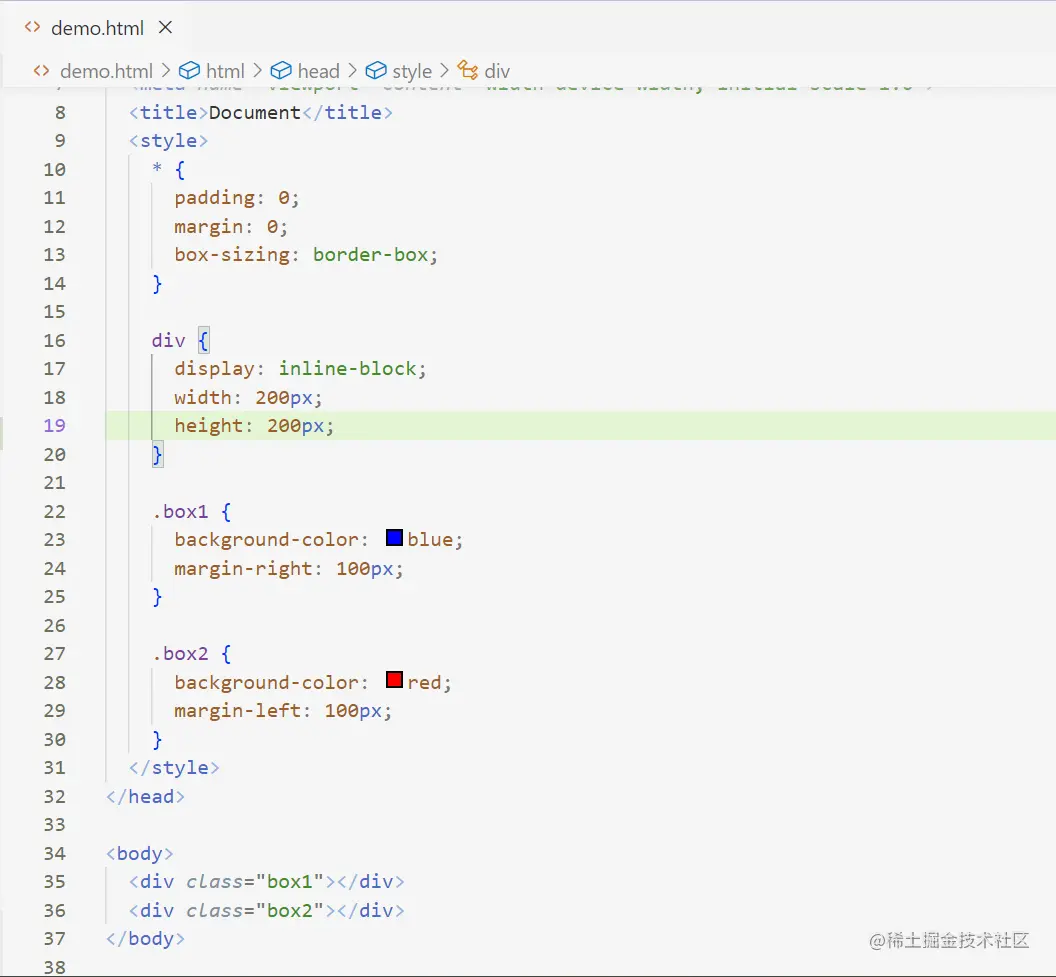Image resolution: width=1056 pixels, height=977 pixels.
Task: Click 'background-color' property on line 23
Action: coord(266,540)
